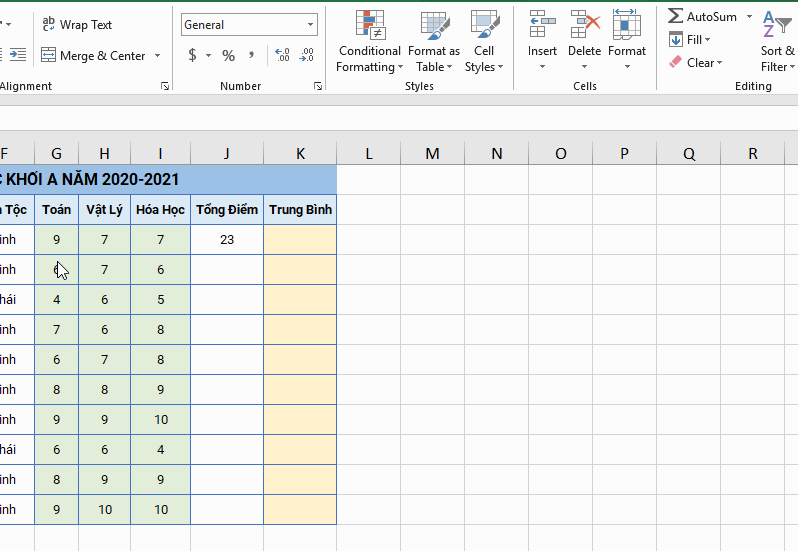Click Decrease Decimal icon
The image size is (798, 551).
click(307, 55)
